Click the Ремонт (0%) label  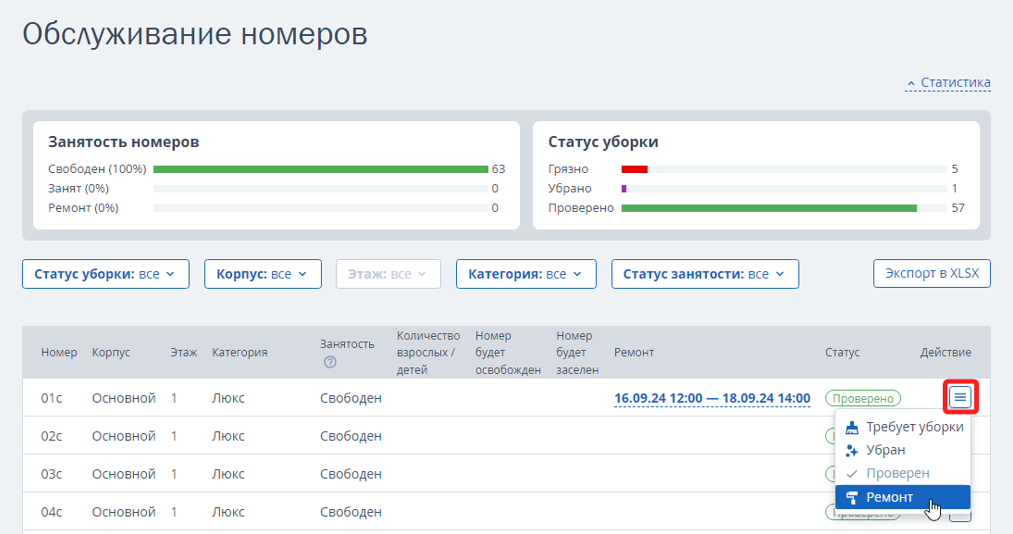(x=83, y=208)
